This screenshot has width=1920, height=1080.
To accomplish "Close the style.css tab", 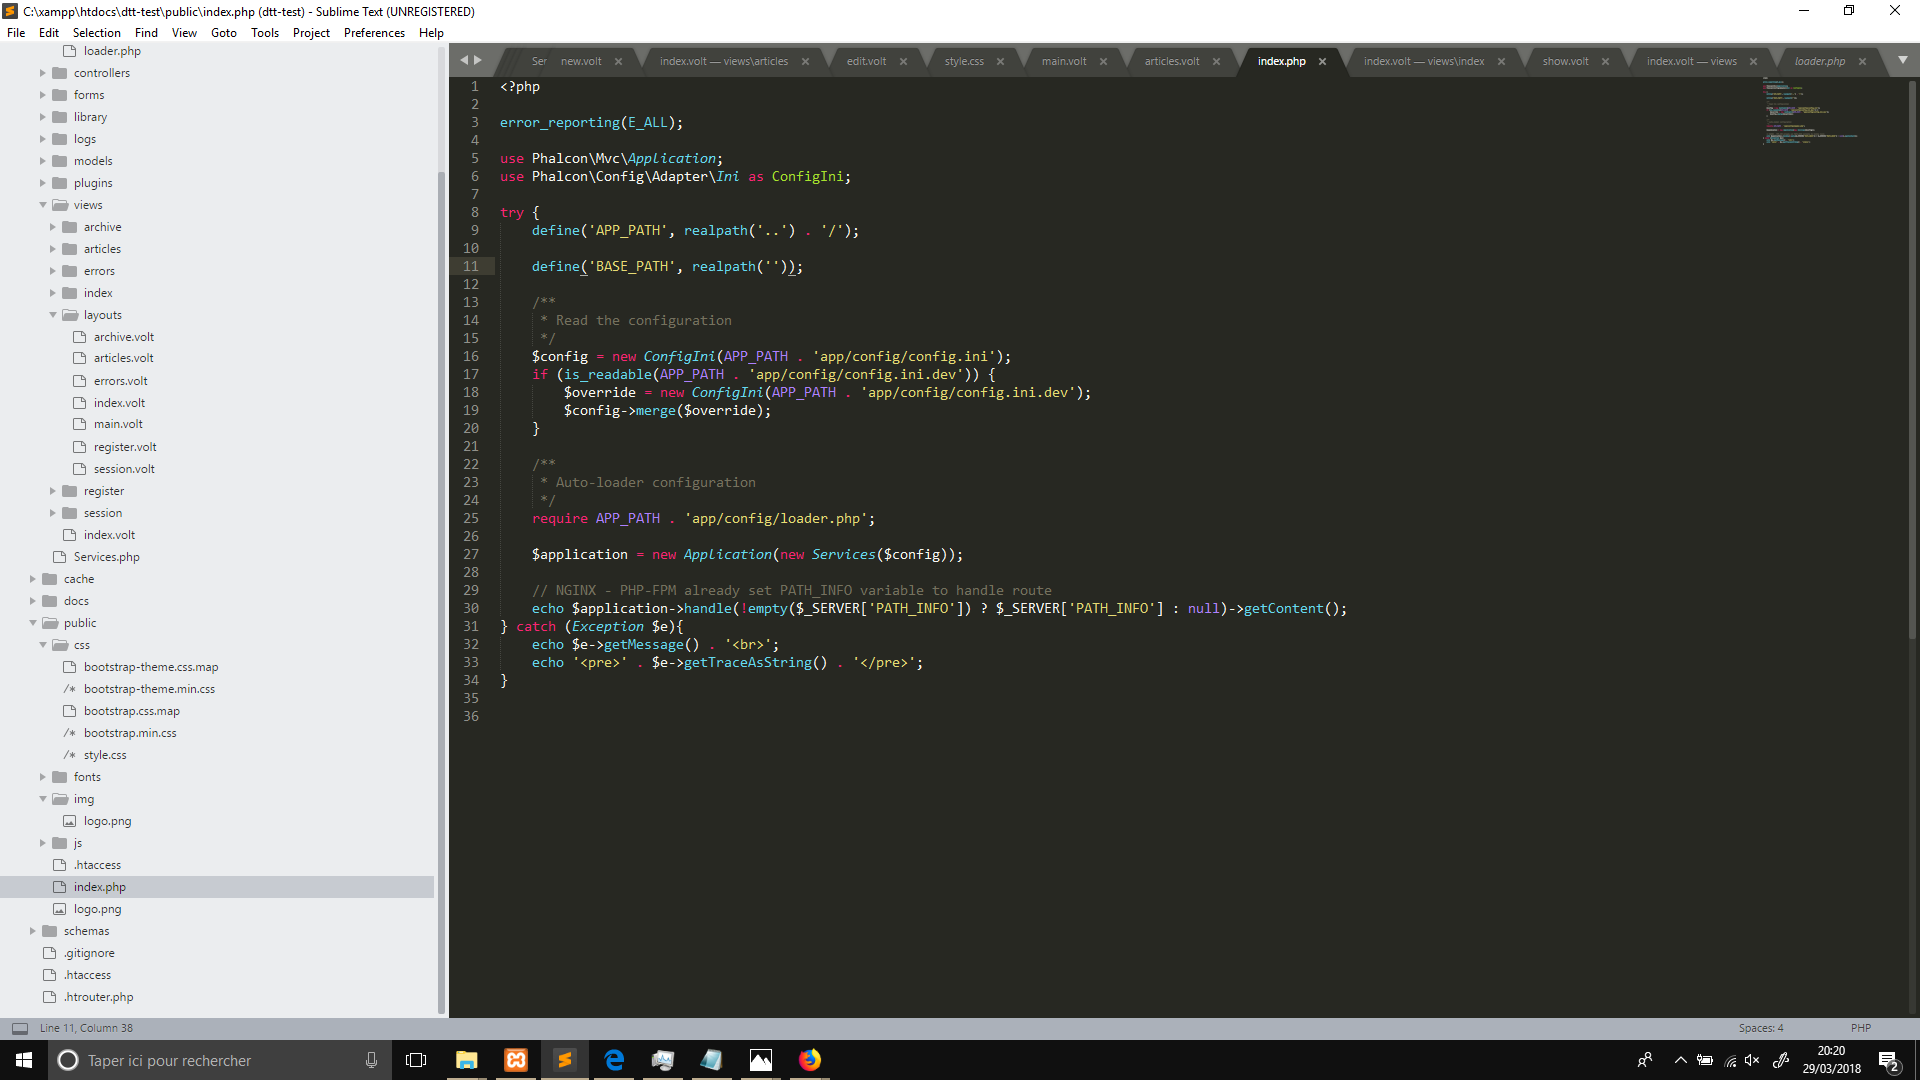I will pos(1000,62).
